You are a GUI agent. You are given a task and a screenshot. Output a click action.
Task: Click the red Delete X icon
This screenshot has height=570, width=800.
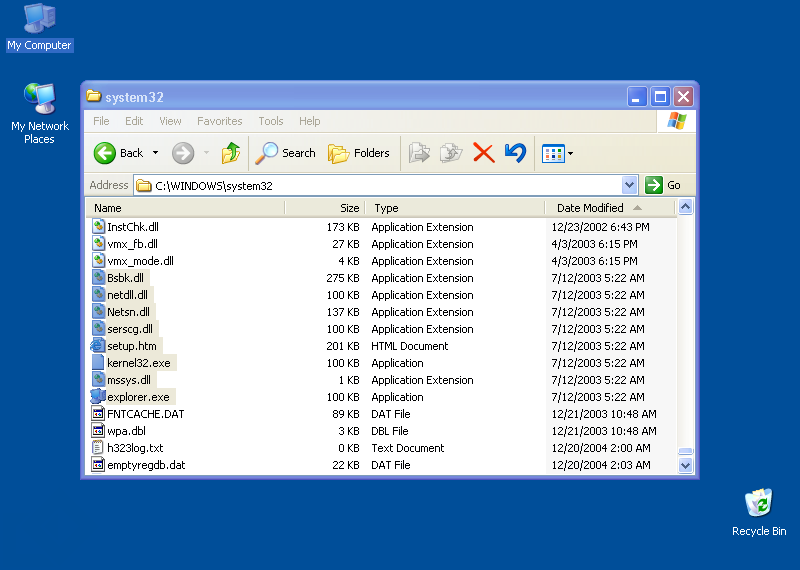click(x=484, y=153)
